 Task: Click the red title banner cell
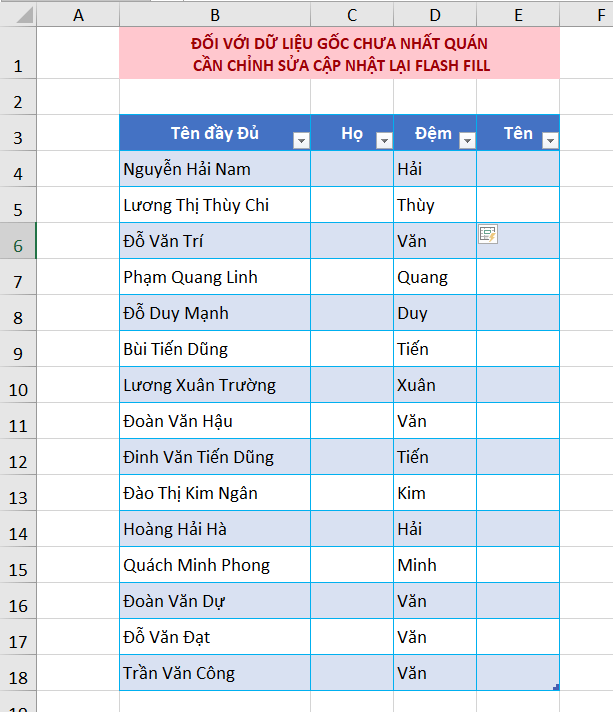[x=340, y=53]
